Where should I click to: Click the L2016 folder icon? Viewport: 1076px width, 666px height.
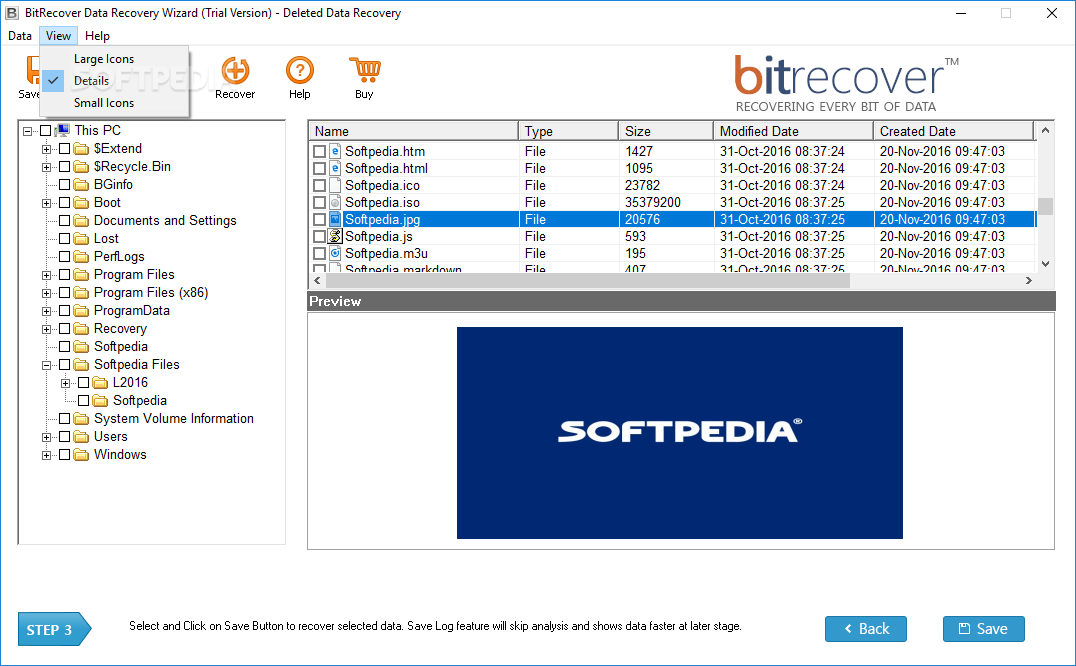(x=101, y=383)
